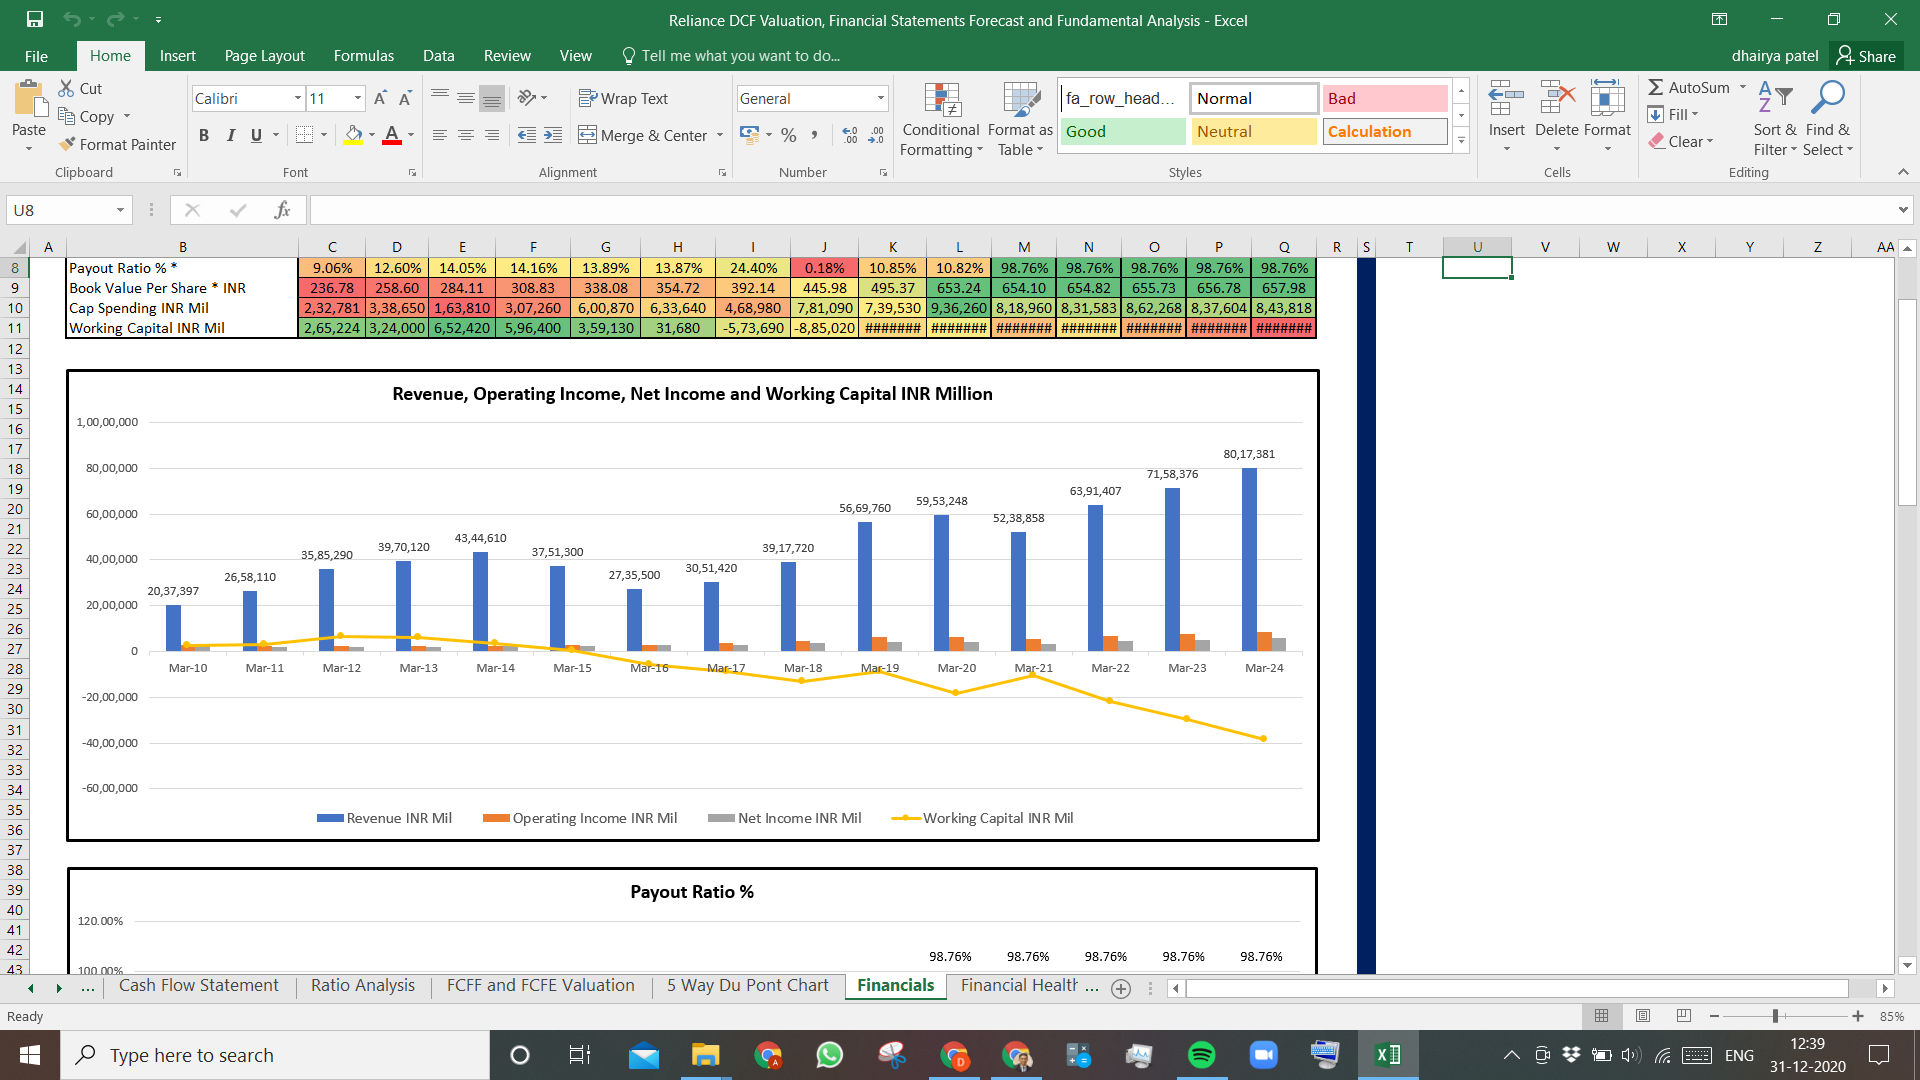Click the New Sheet plus button
Viewport: 1920px width, 1080px height.
point(1121,988)
